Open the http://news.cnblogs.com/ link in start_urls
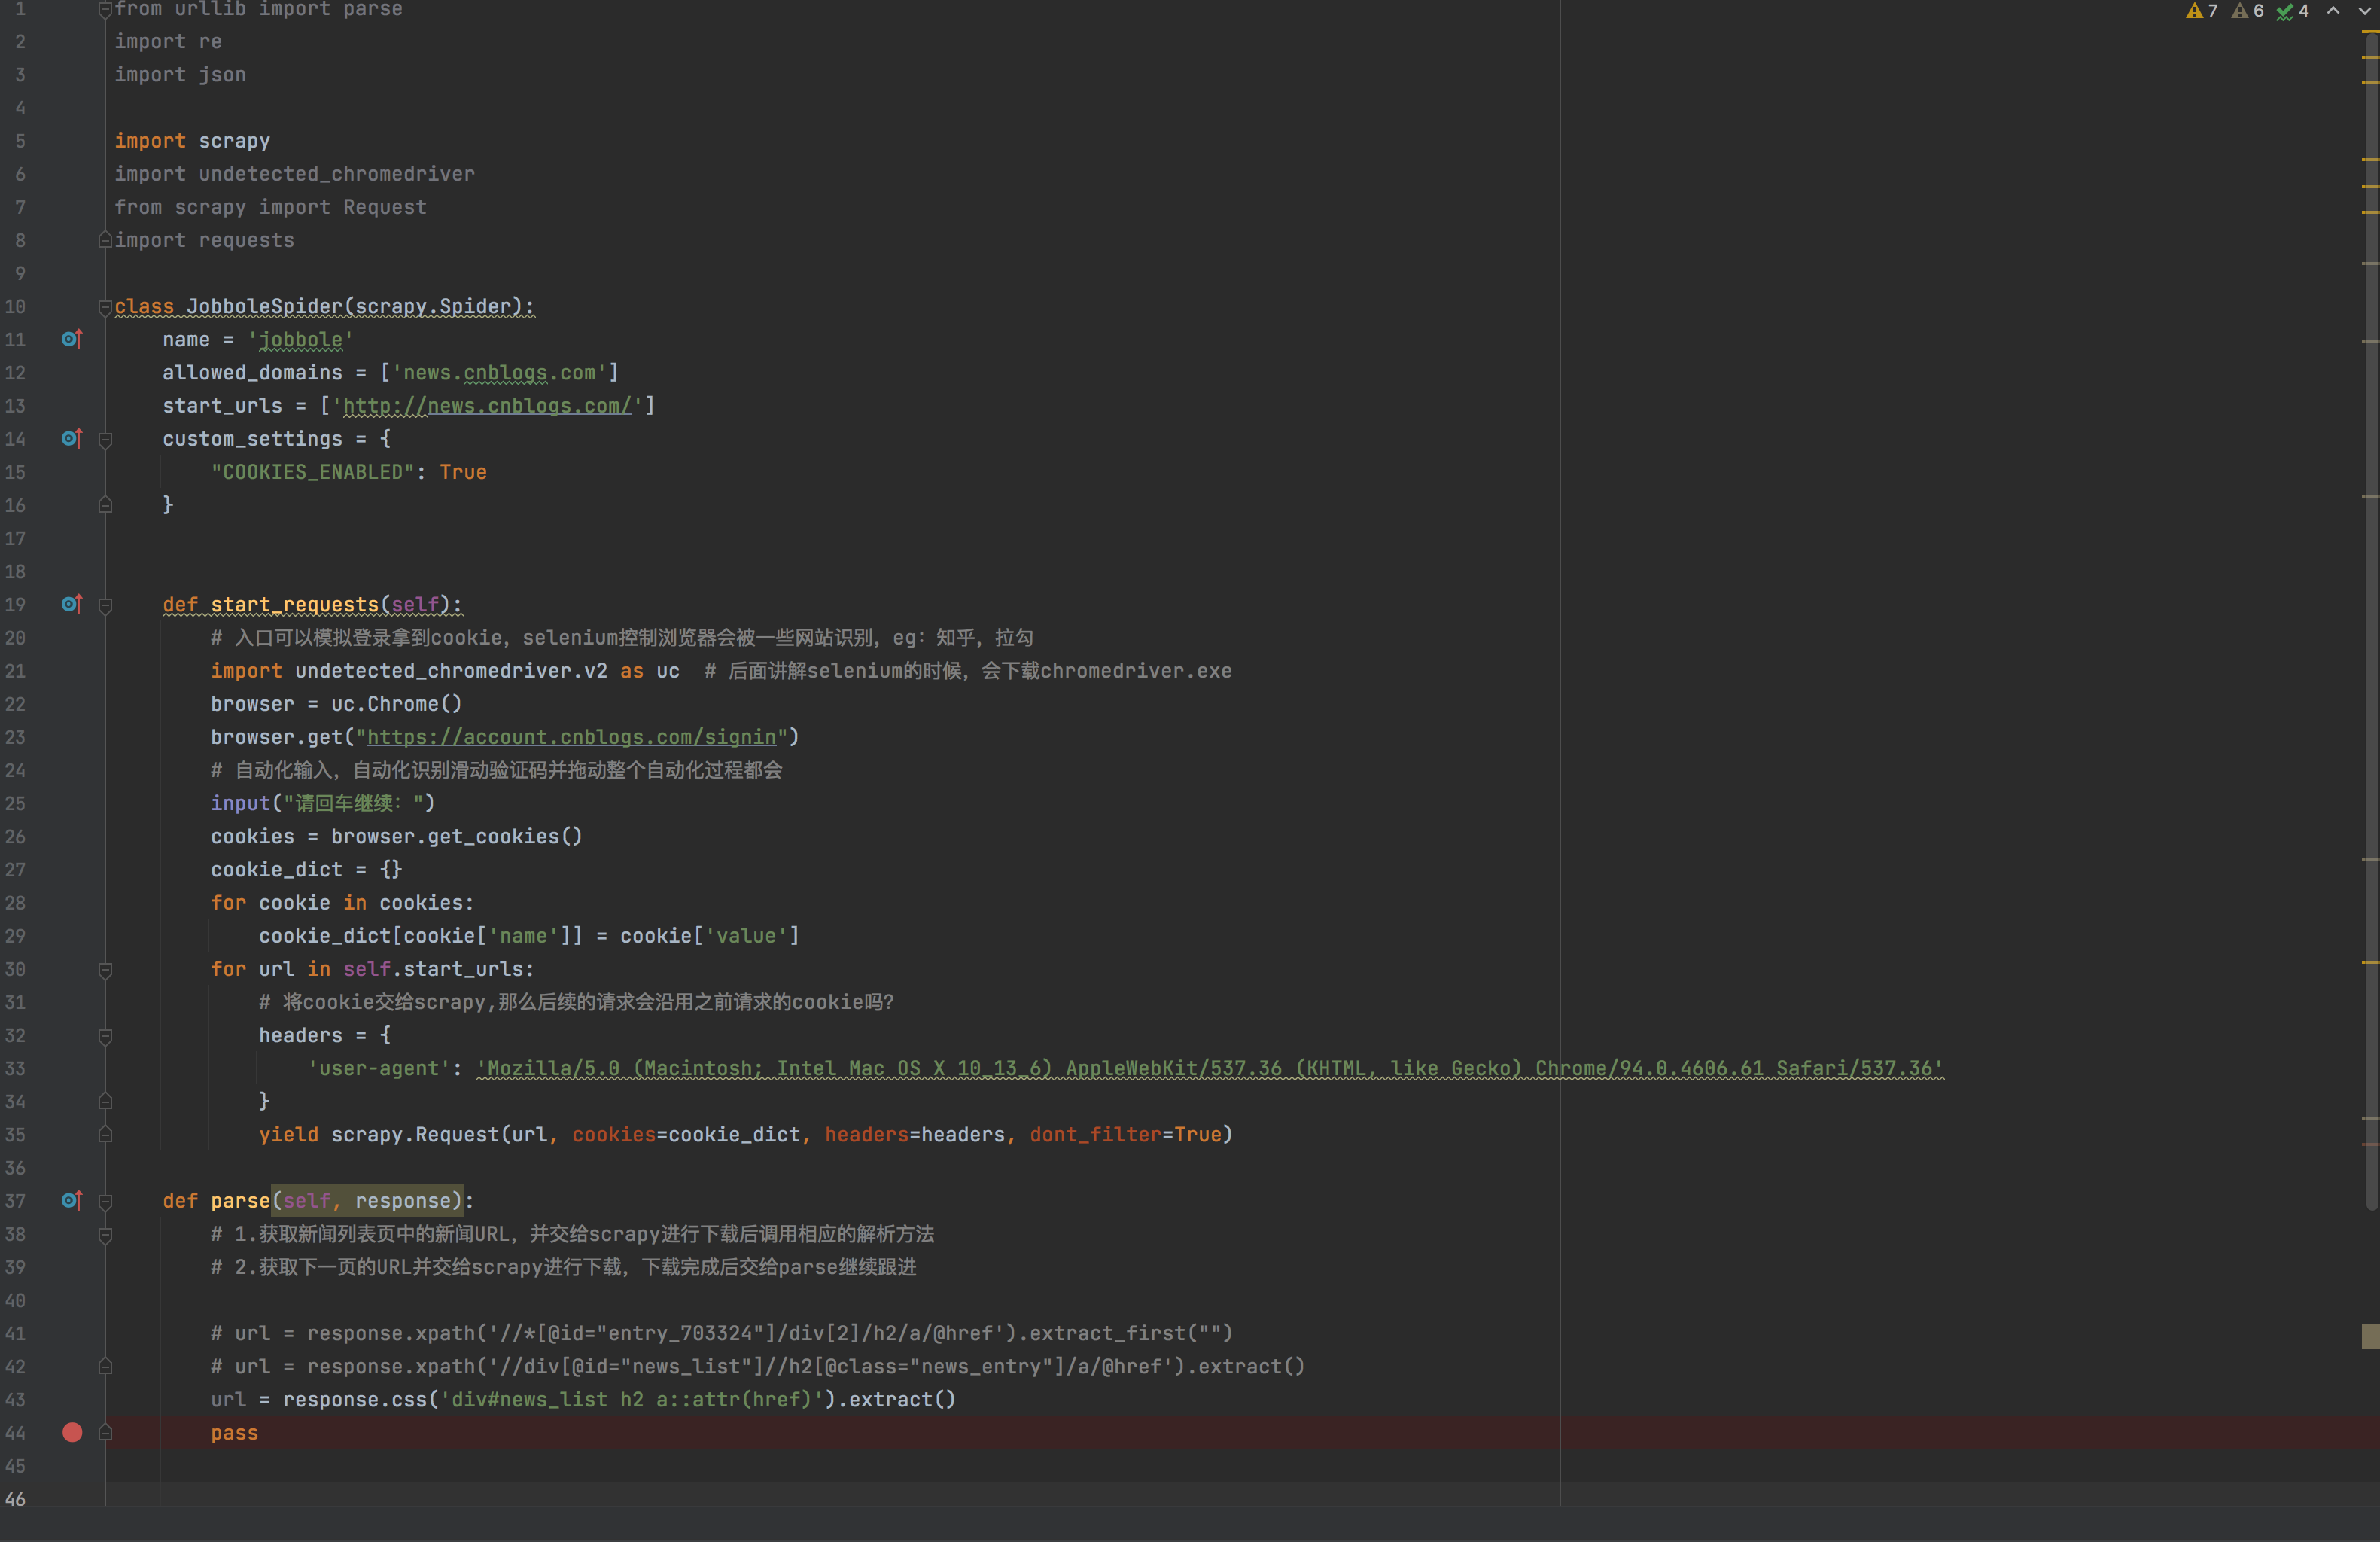 tap(487, 405)
